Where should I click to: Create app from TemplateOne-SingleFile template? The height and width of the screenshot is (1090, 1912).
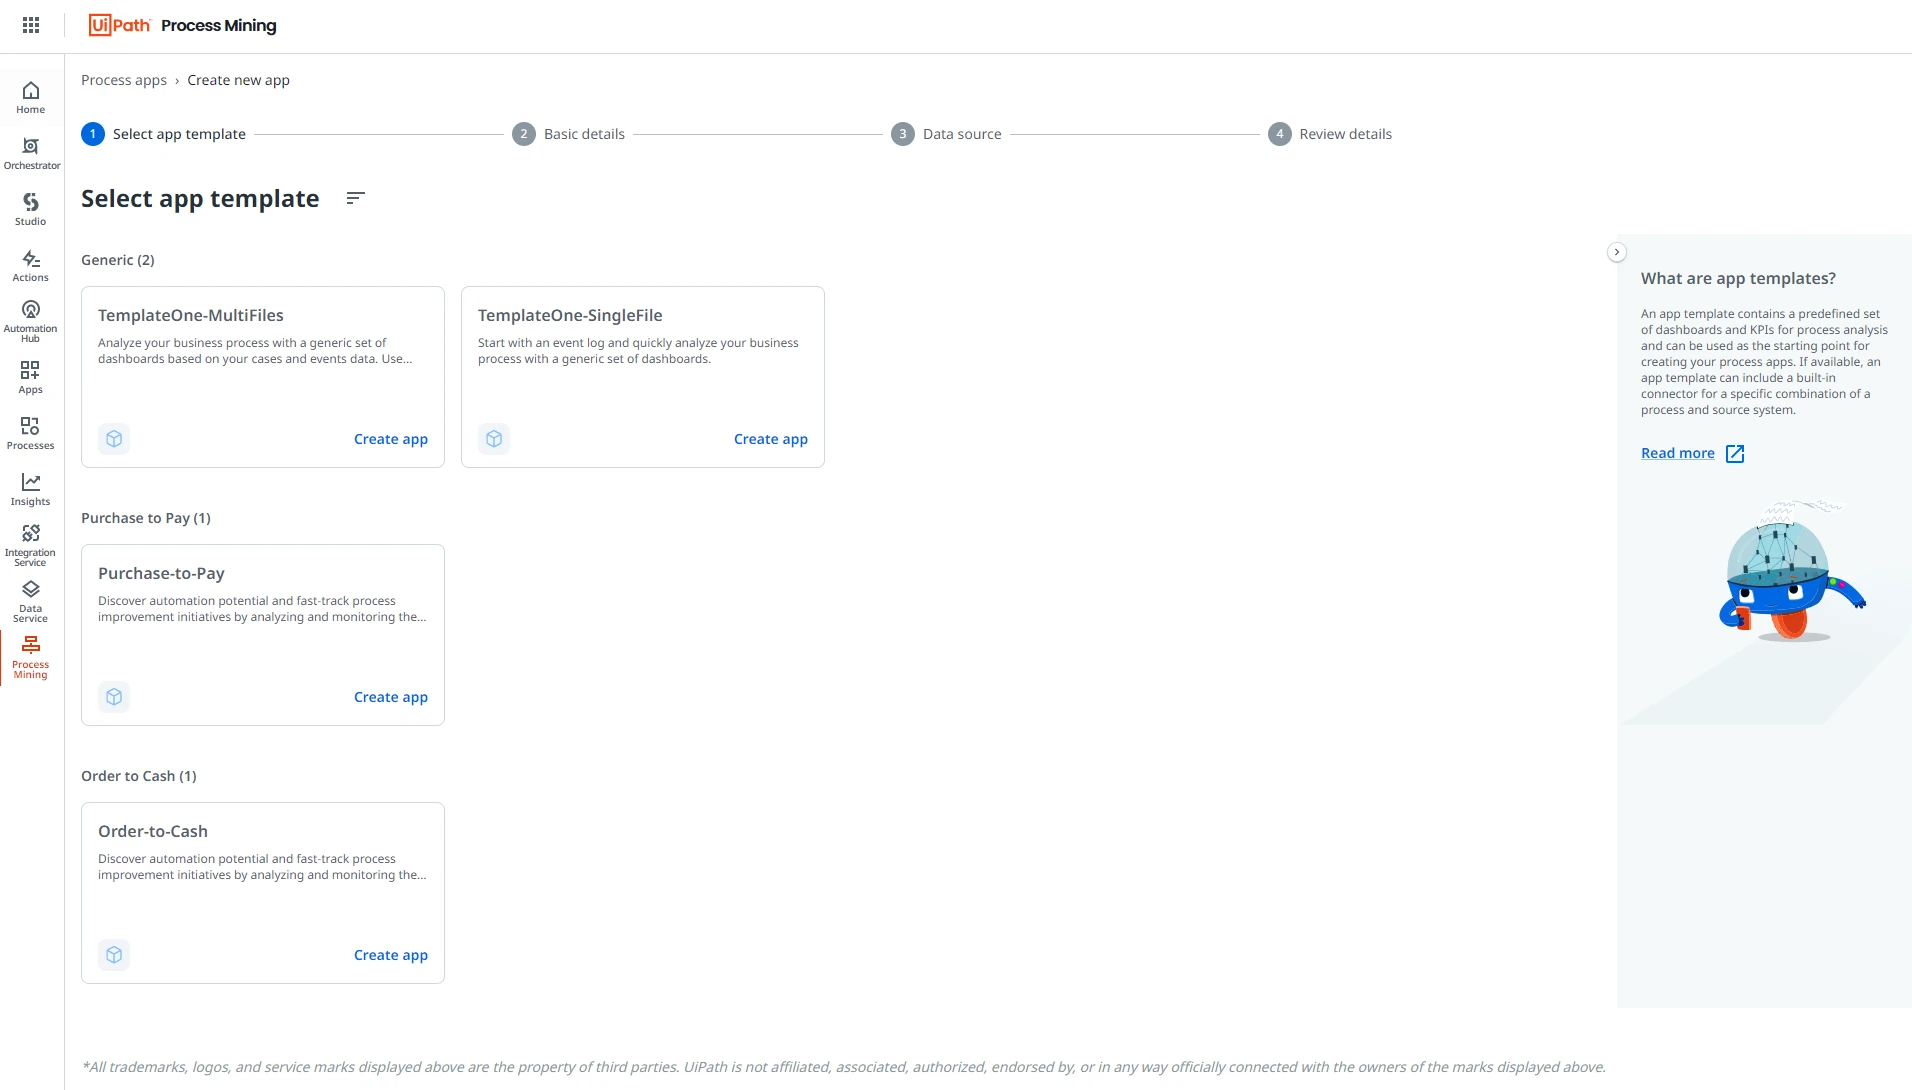[x=771, y=439]
